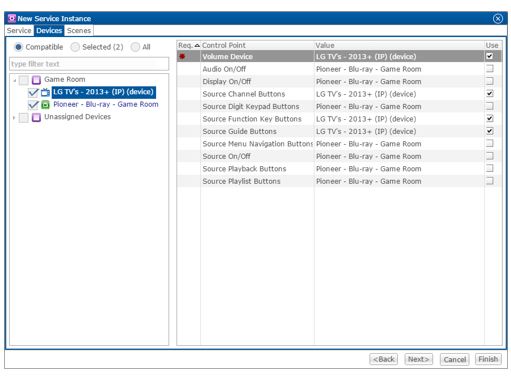Check Use for Source Playback Buttons
This screenshot has width=511, height=377.
pos(489,168)
